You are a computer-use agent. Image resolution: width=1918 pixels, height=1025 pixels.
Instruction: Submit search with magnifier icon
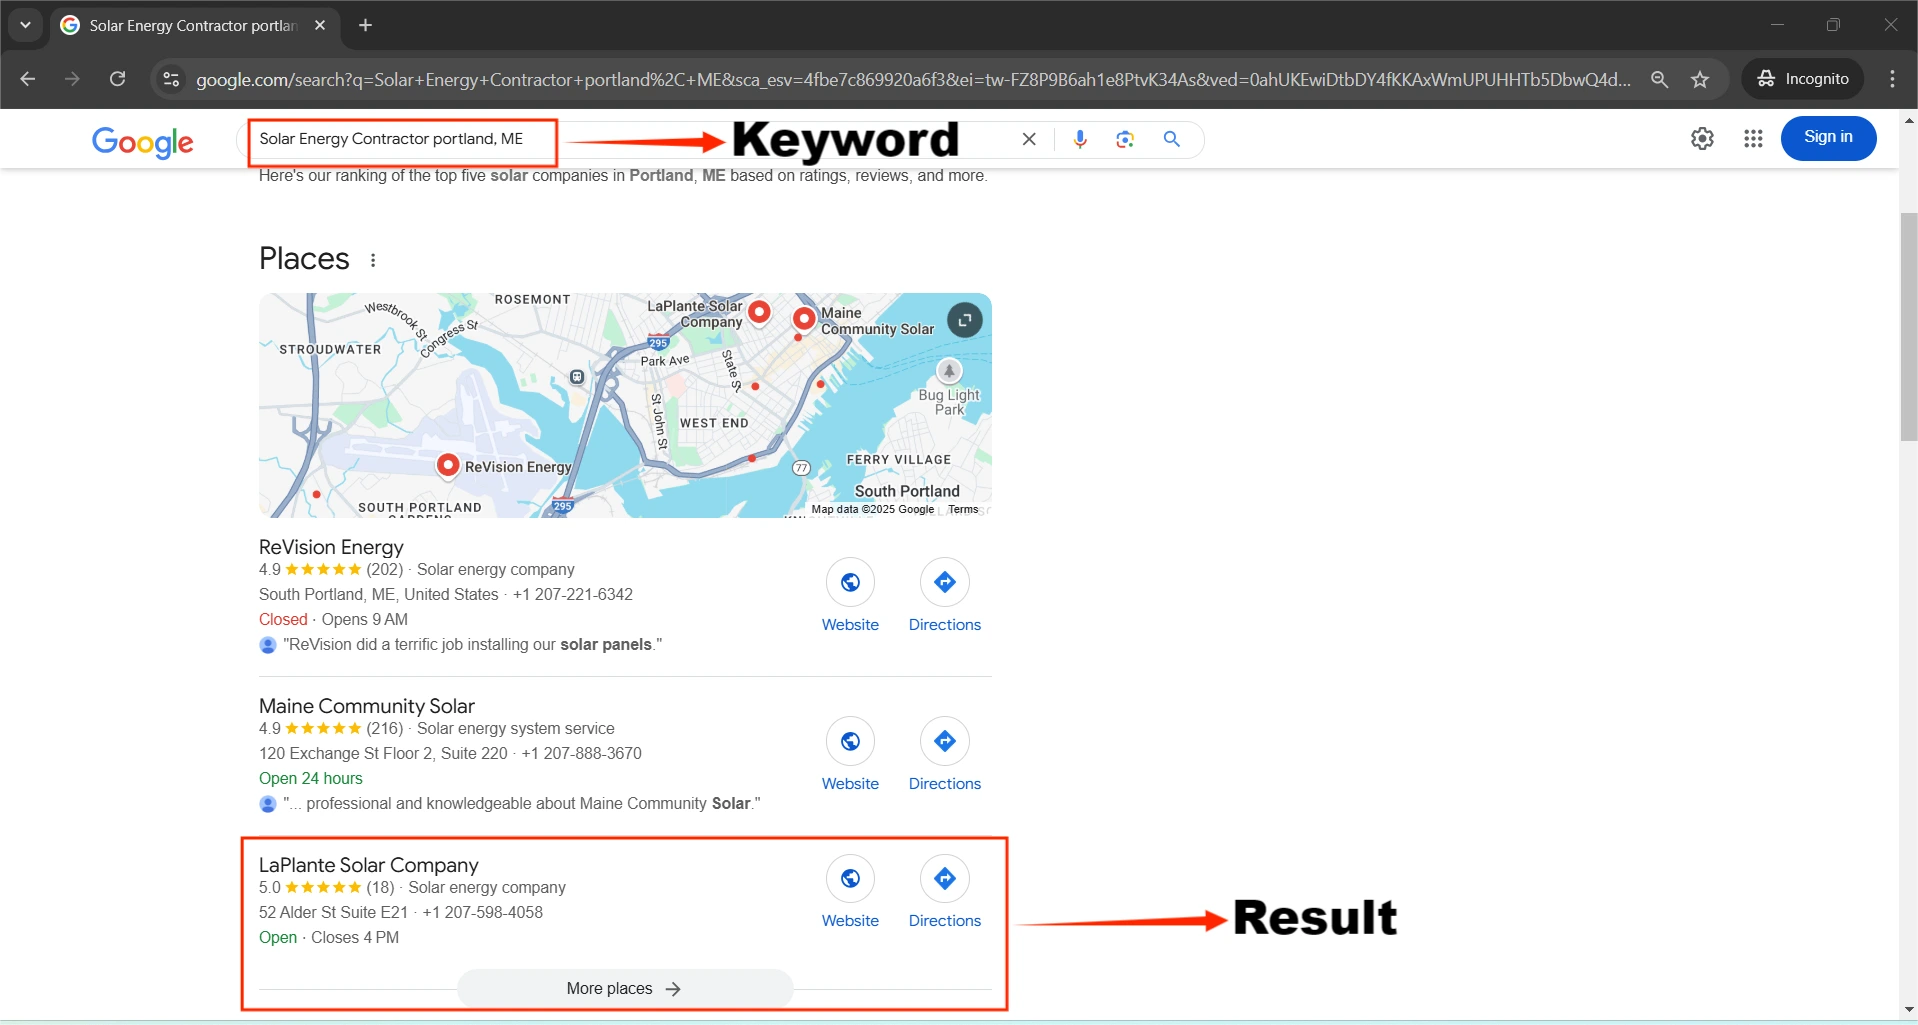[x=1172, y=139]
